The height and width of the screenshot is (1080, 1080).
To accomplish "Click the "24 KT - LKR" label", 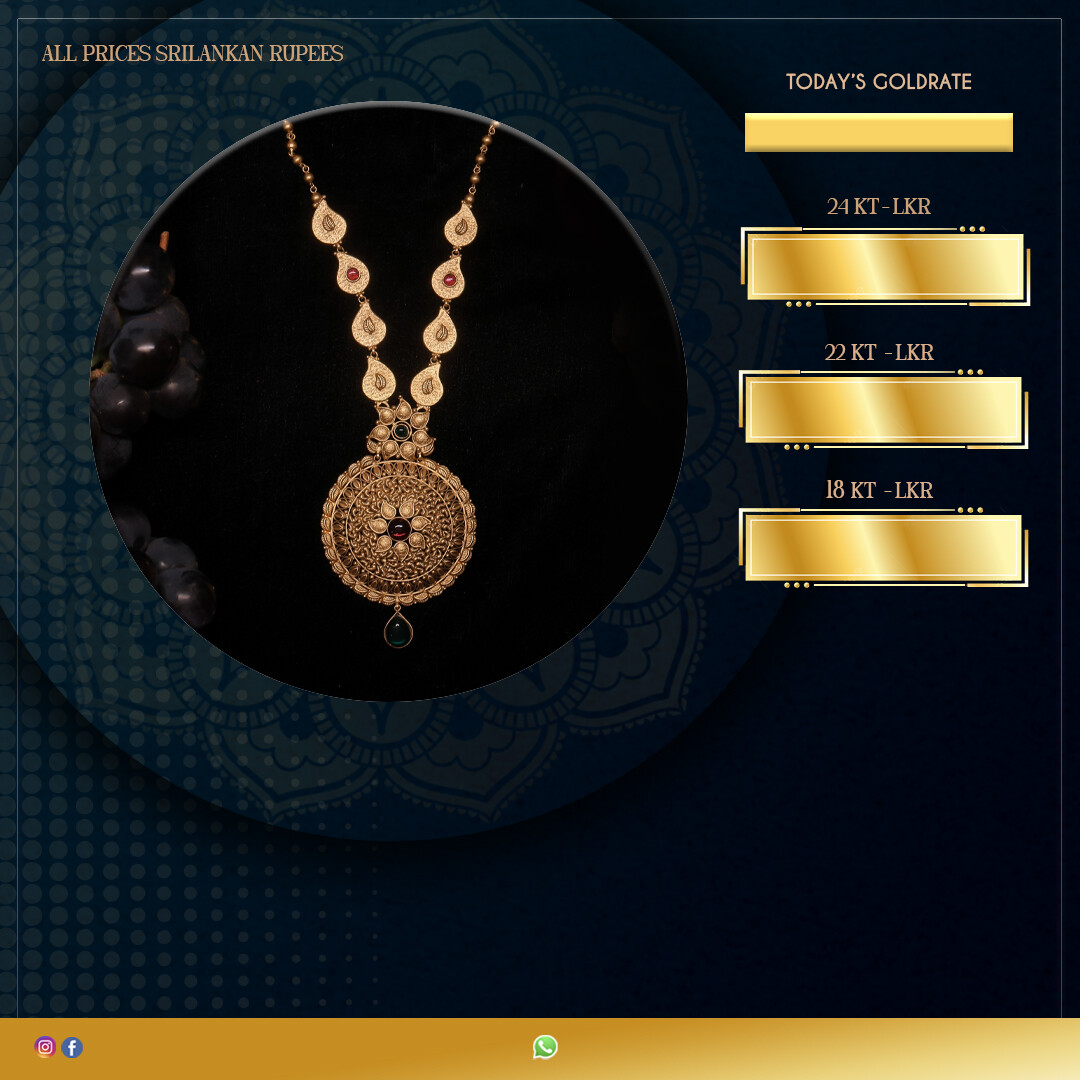I will click(879, 207).
